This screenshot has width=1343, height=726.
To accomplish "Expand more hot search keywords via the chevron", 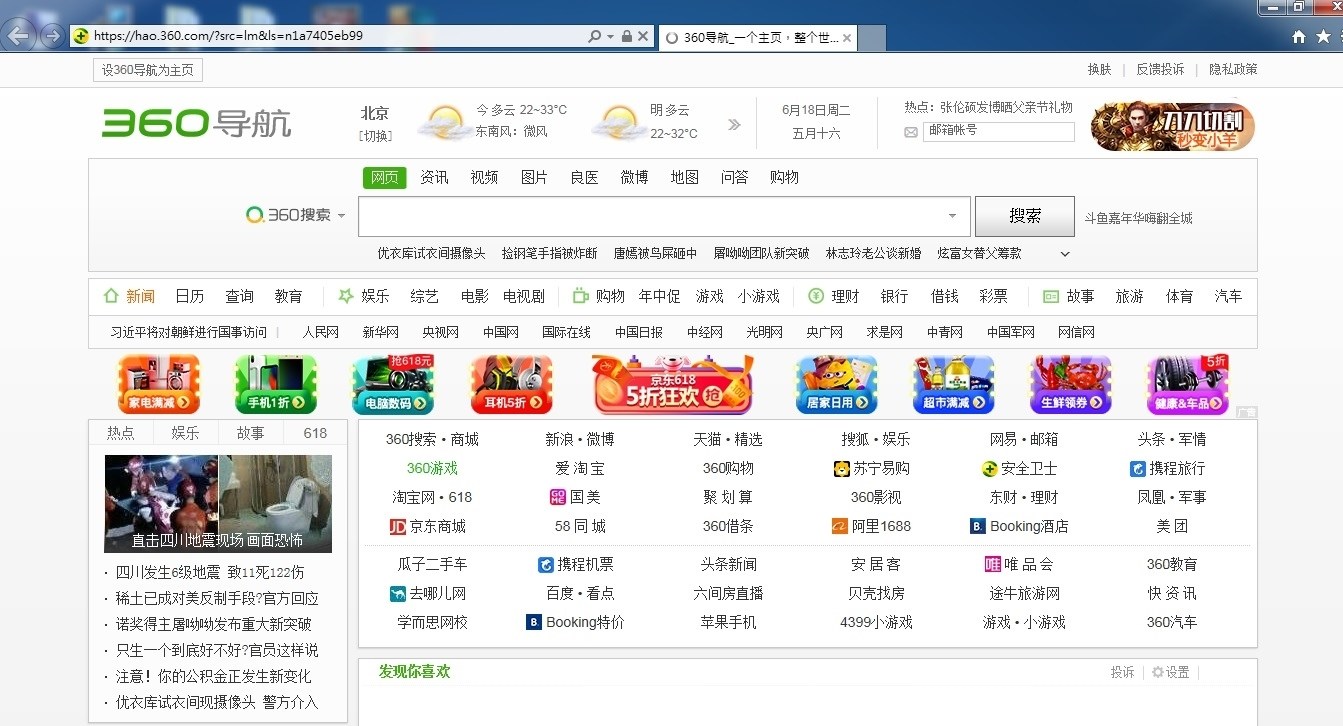I will [1063, 253].
